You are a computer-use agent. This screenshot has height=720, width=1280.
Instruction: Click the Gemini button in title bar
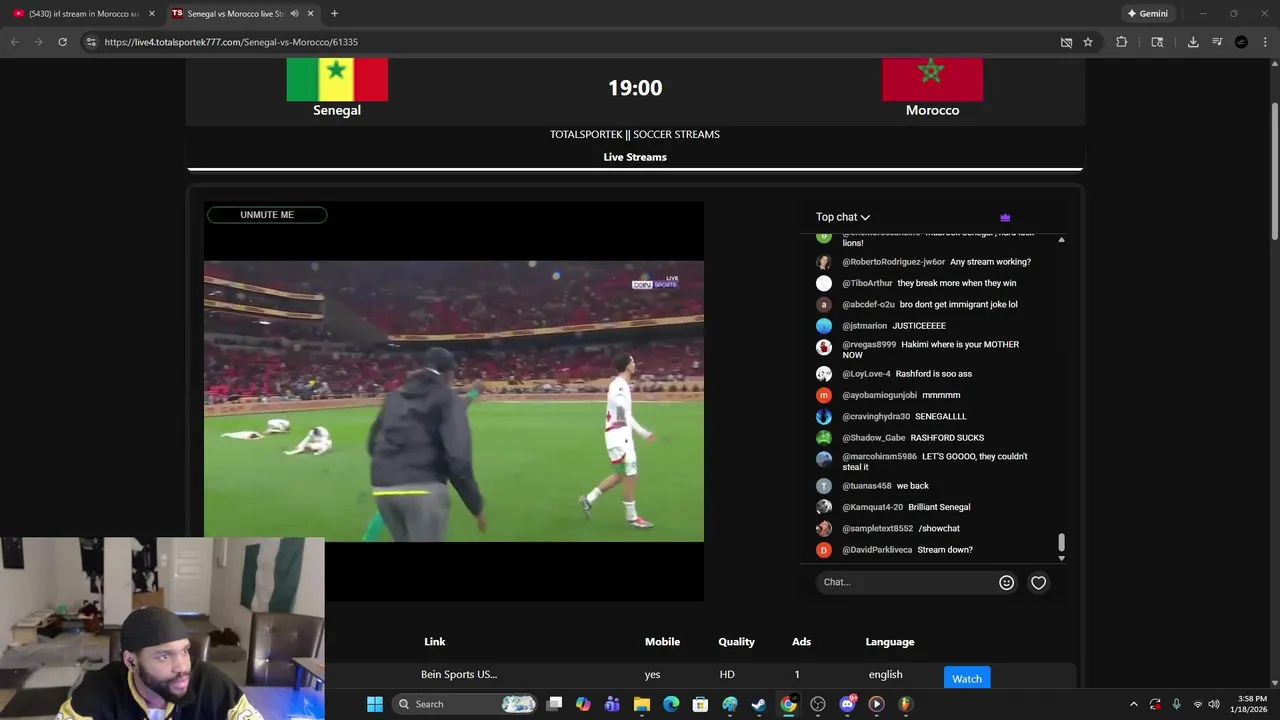tap(1147, 14)
